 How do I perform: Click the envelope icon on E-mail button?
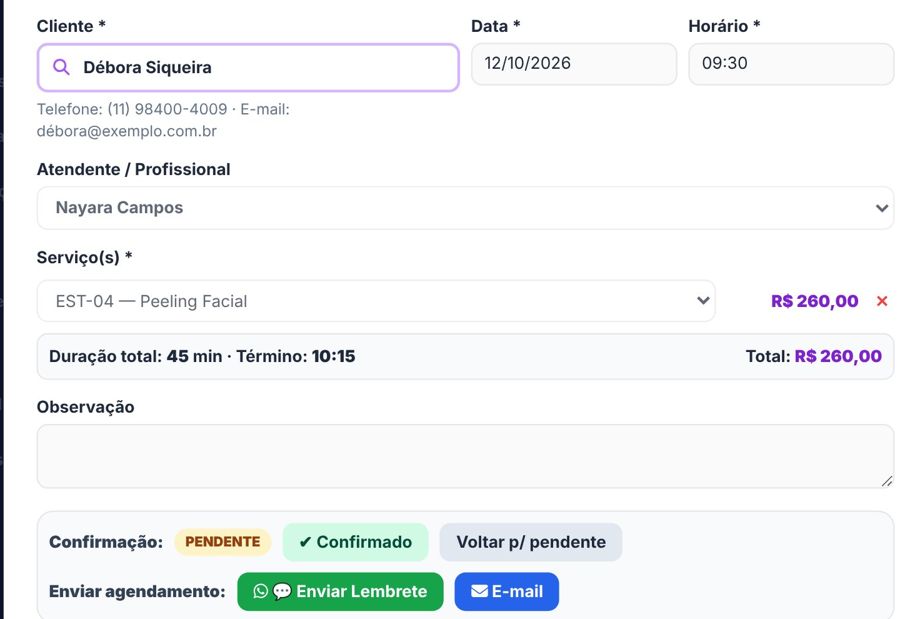click(x=479, y=591)
